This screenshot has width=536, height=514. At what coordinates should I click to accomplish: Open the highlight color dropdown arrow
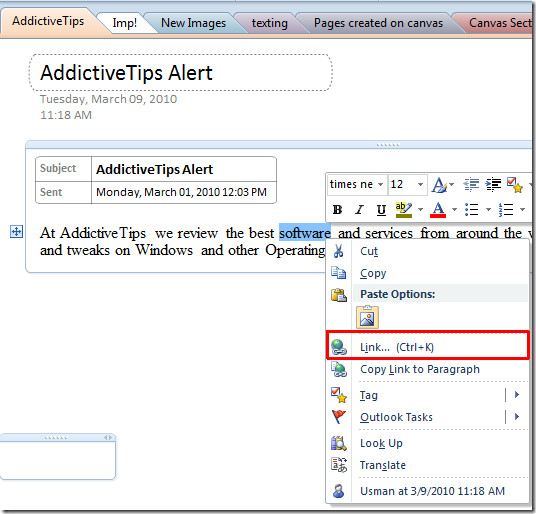point(420,209)
